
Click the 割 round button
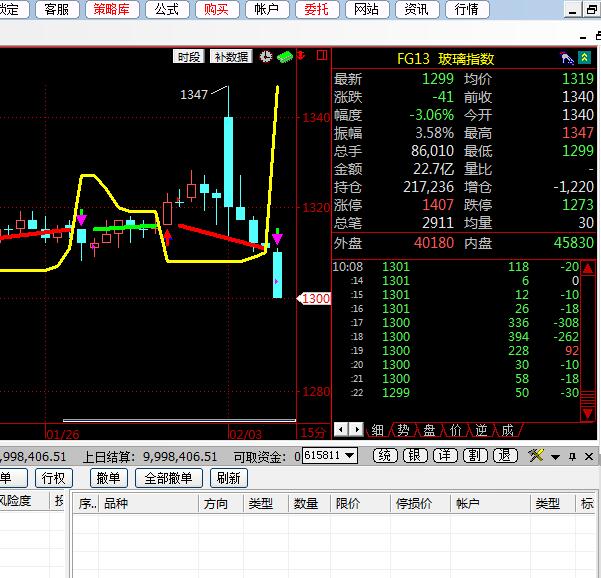point(475,456)
